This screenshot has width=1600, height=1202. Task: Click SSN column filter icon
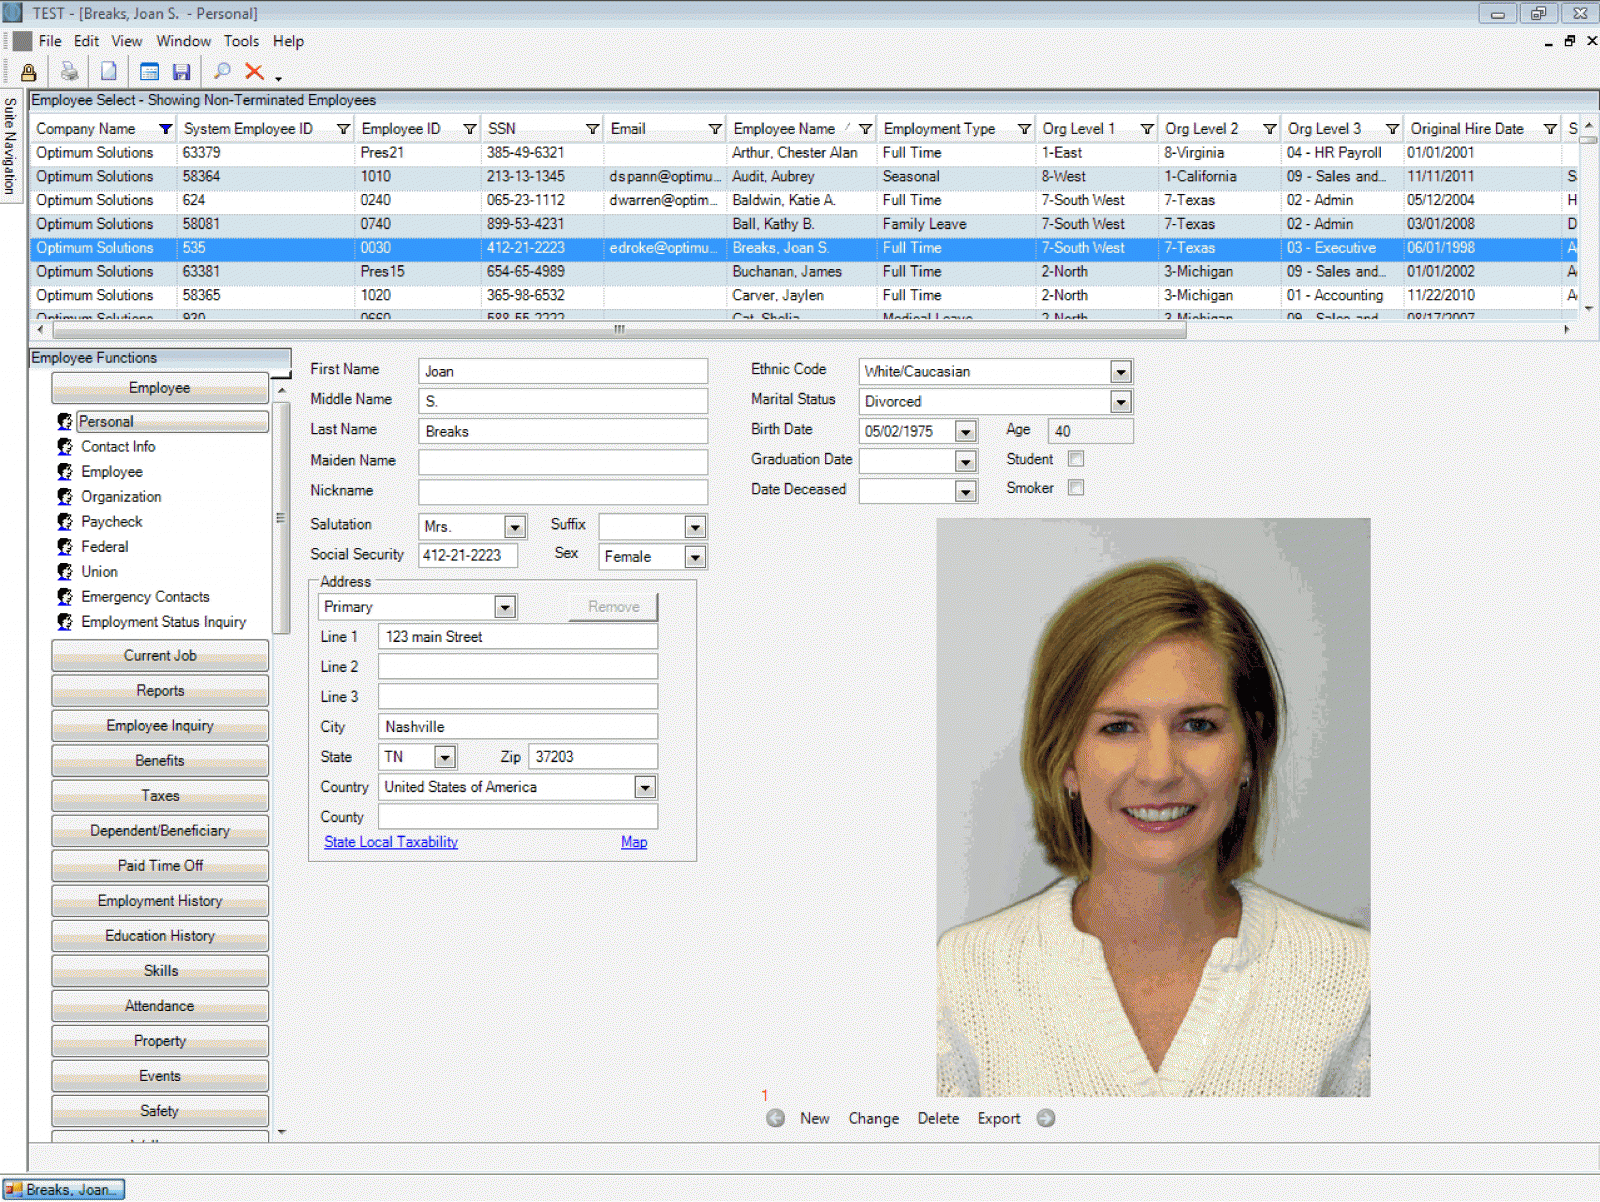pyautogui.click(x=592, y=129)
